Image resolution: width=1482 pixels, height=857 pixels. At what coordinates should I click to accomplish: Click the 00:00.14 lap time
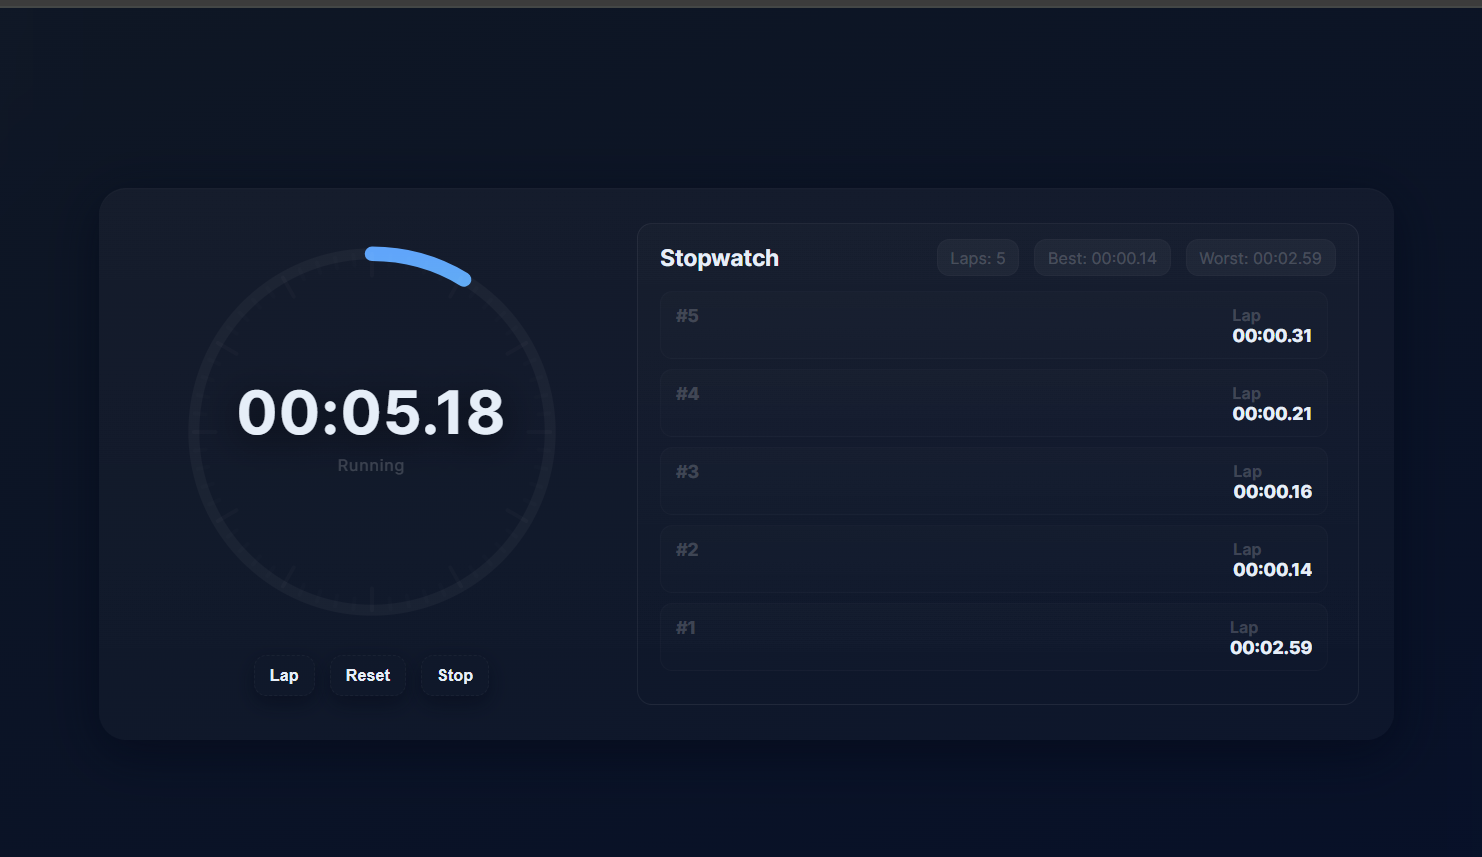[x=1272, y=570]
